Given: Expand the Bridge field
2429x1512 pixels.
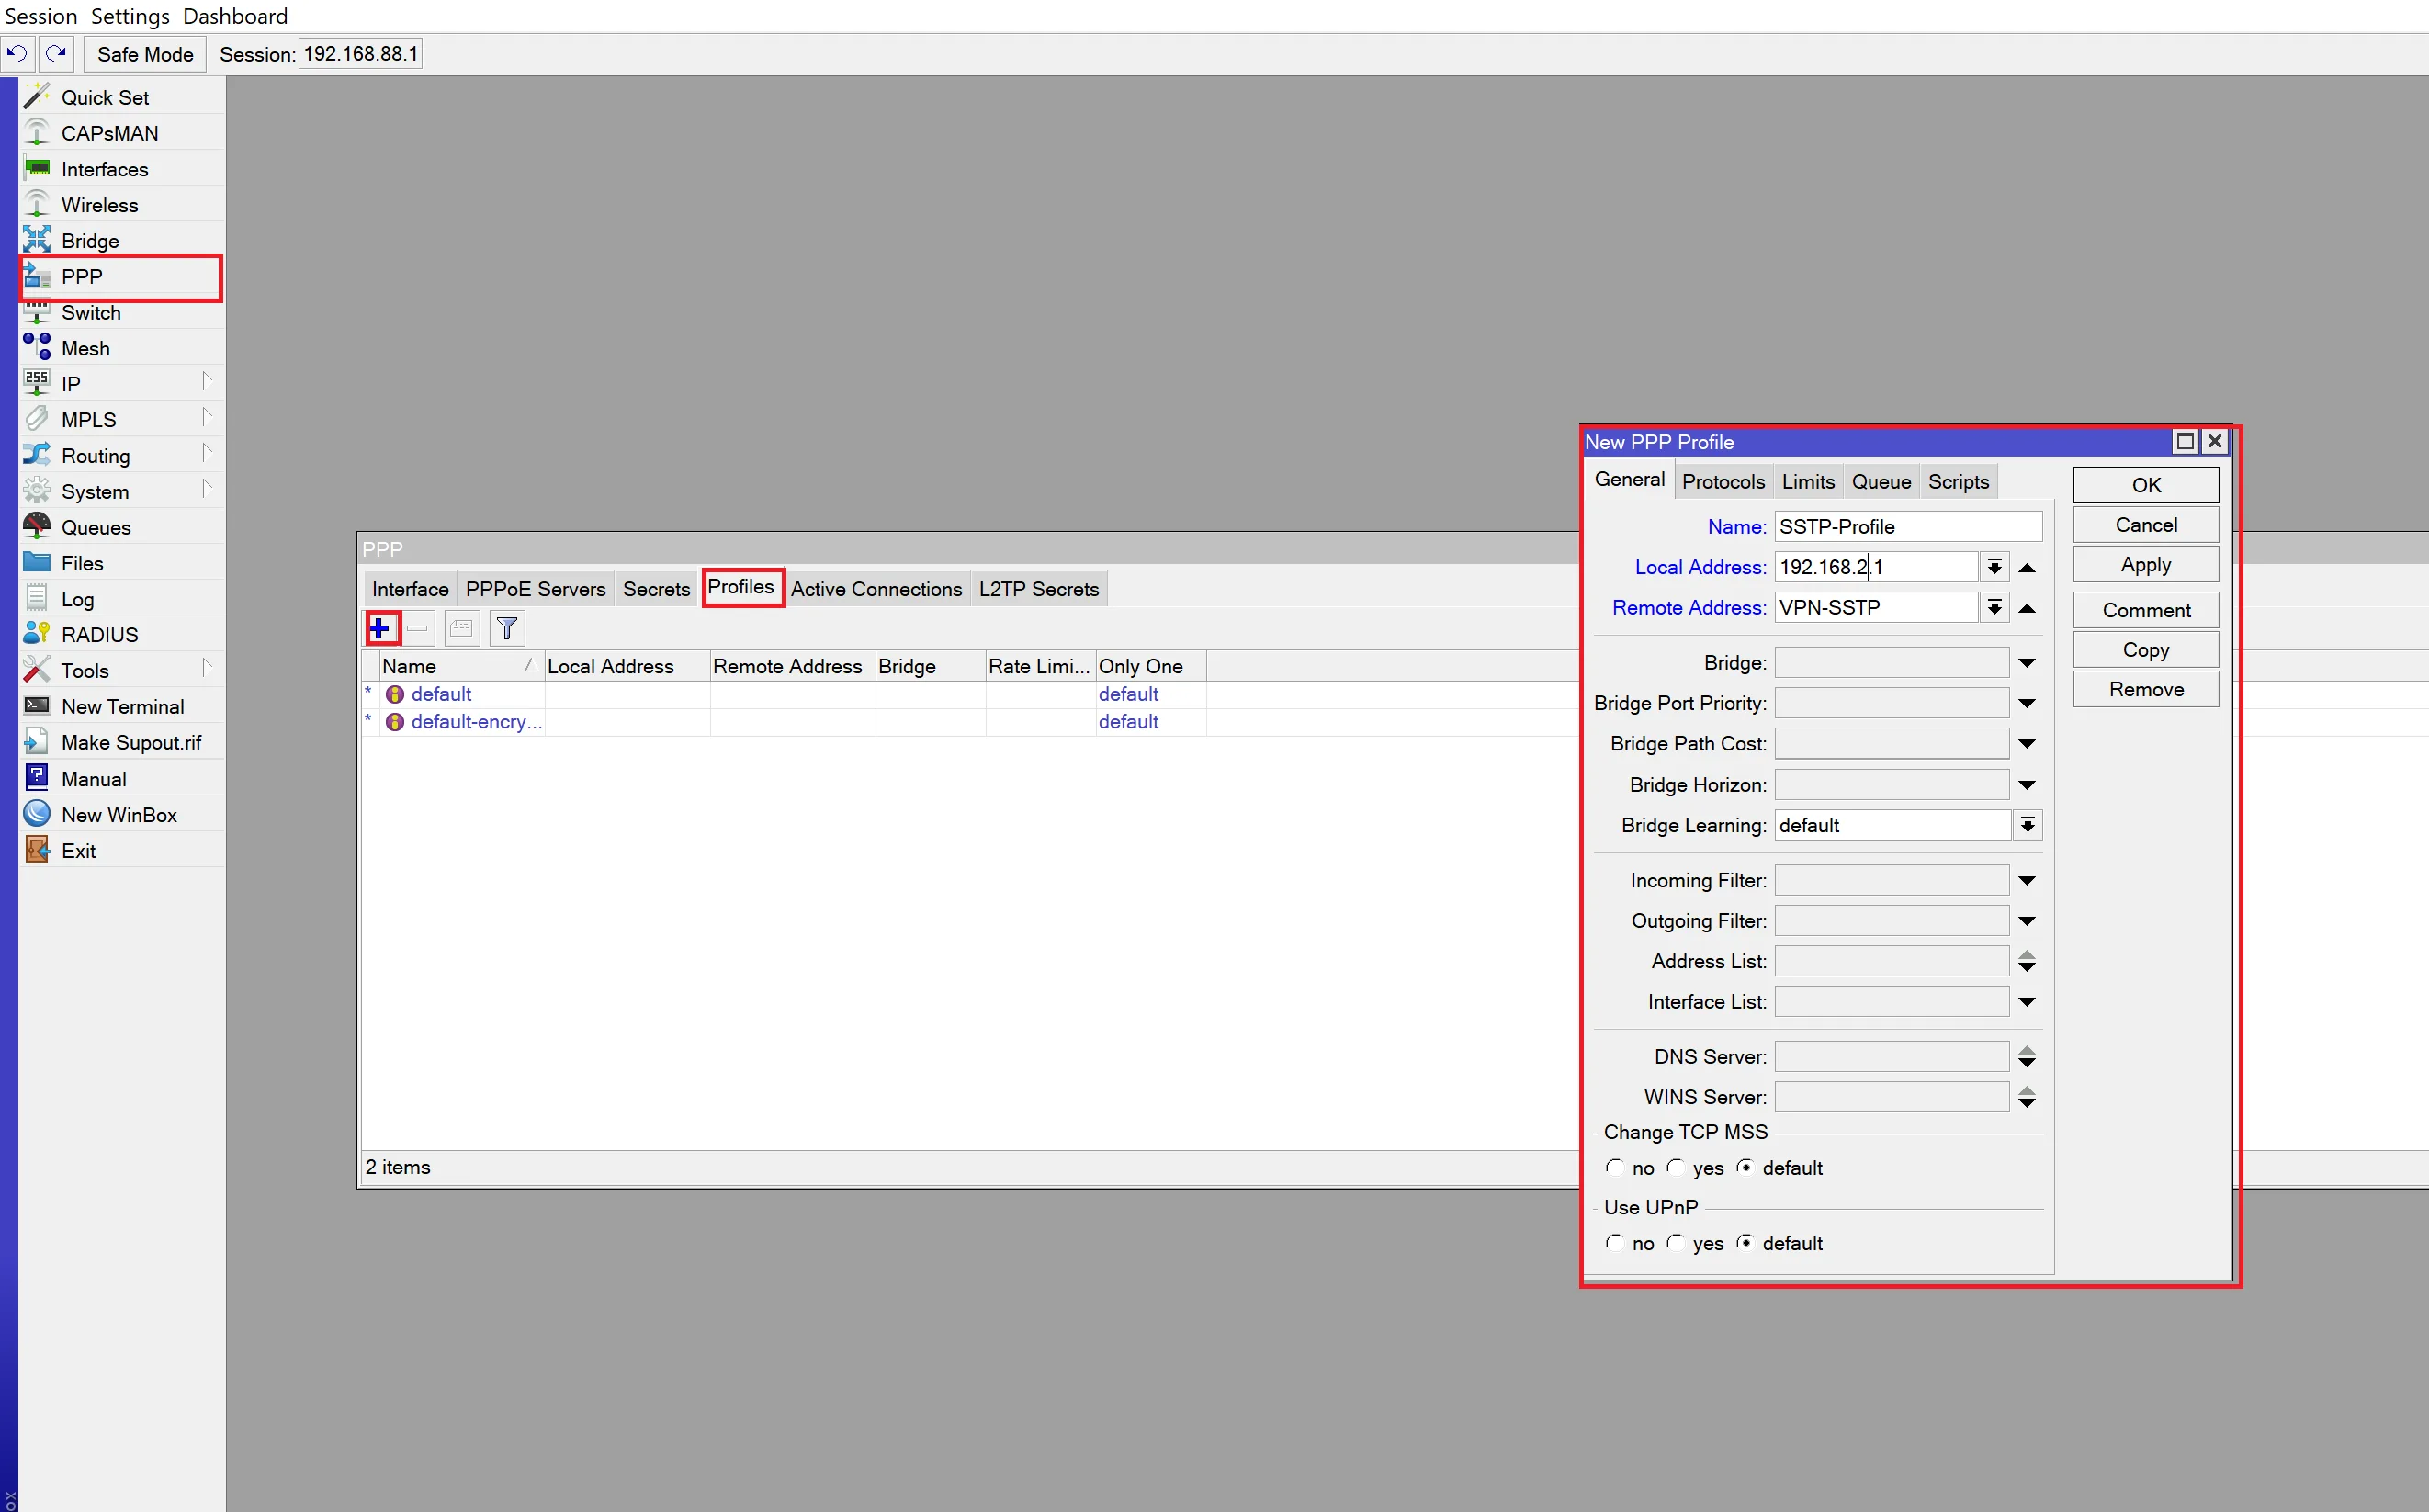Looking at the screenshot, I should pos(2028,663).
